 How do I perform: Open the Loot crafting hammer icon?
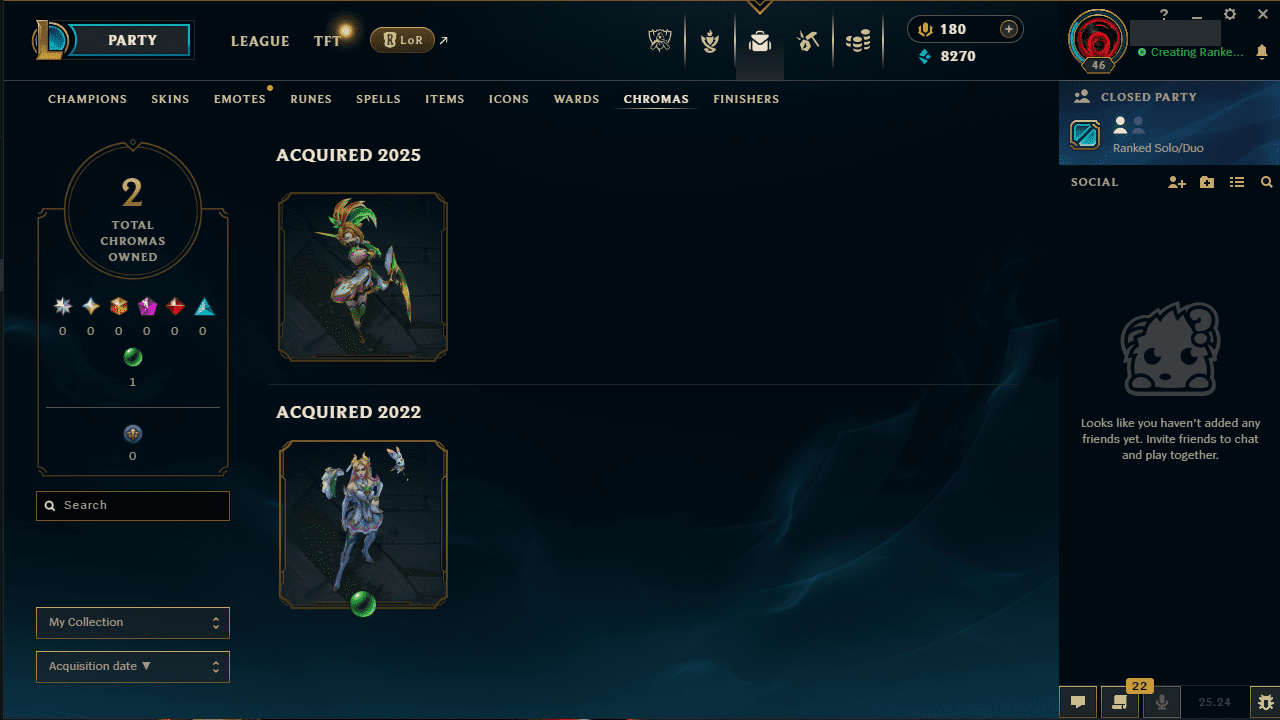(808, 41)
